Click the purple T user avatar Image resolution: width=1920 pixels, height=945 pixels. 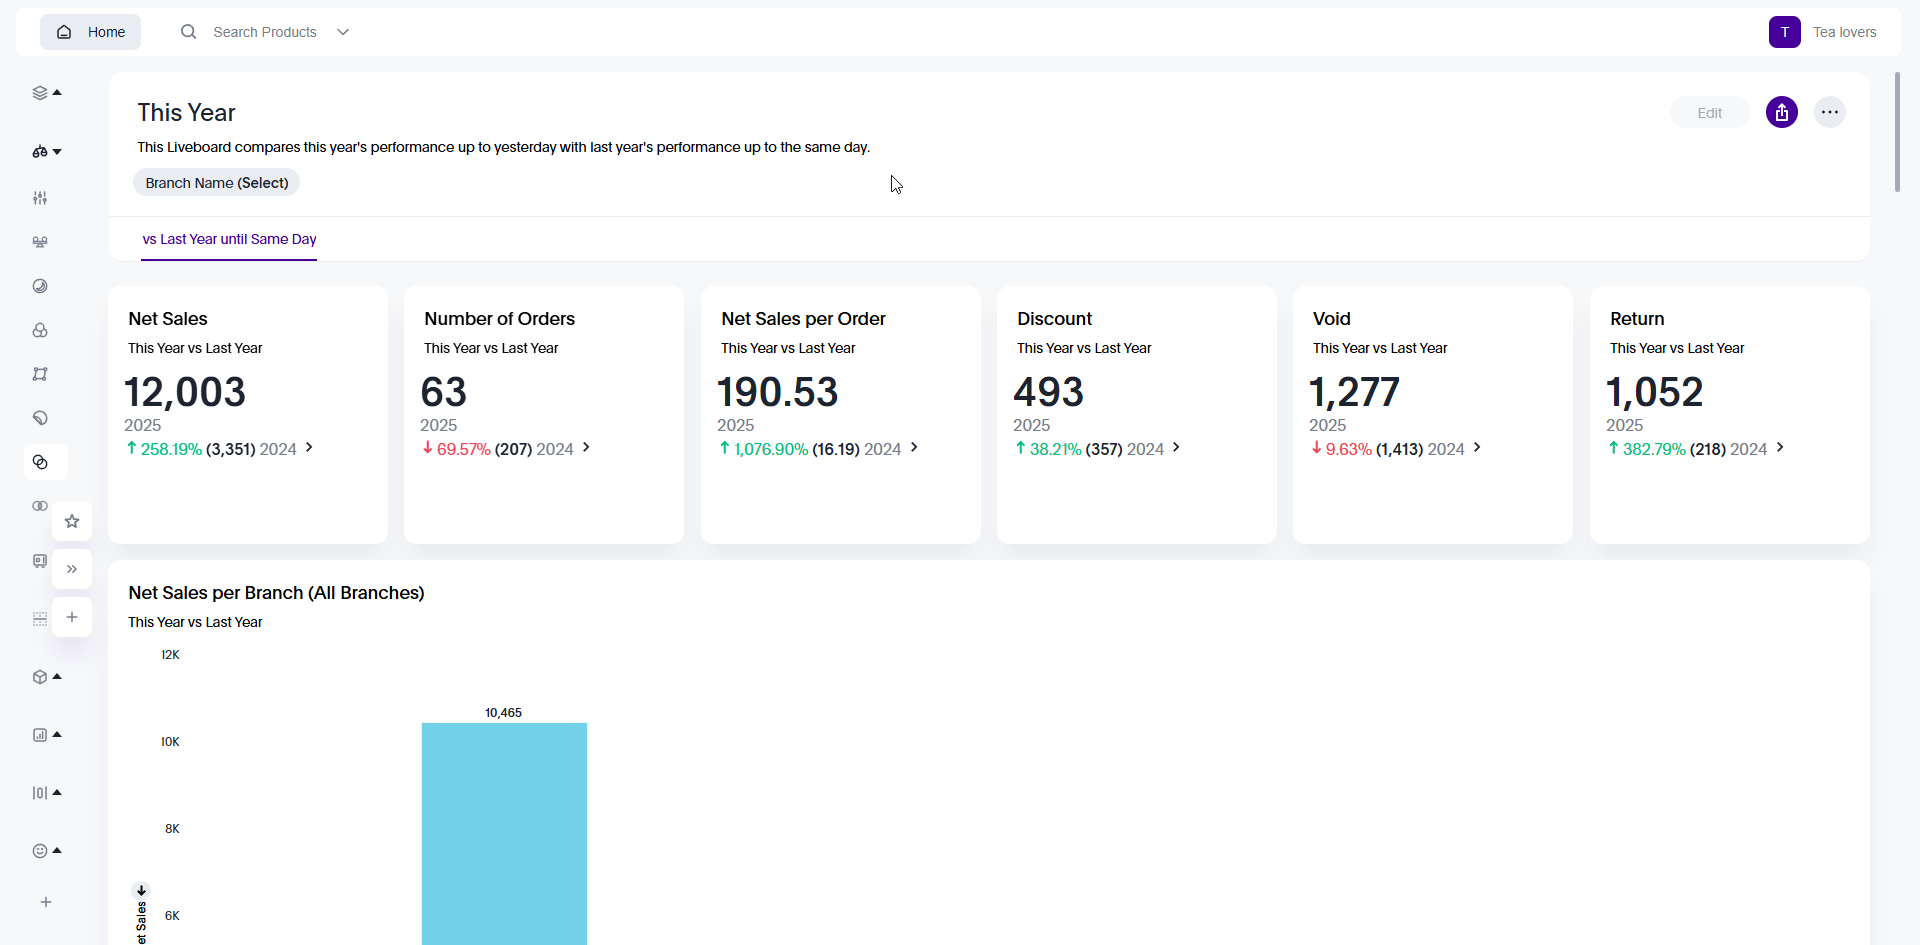point(1784,32)
